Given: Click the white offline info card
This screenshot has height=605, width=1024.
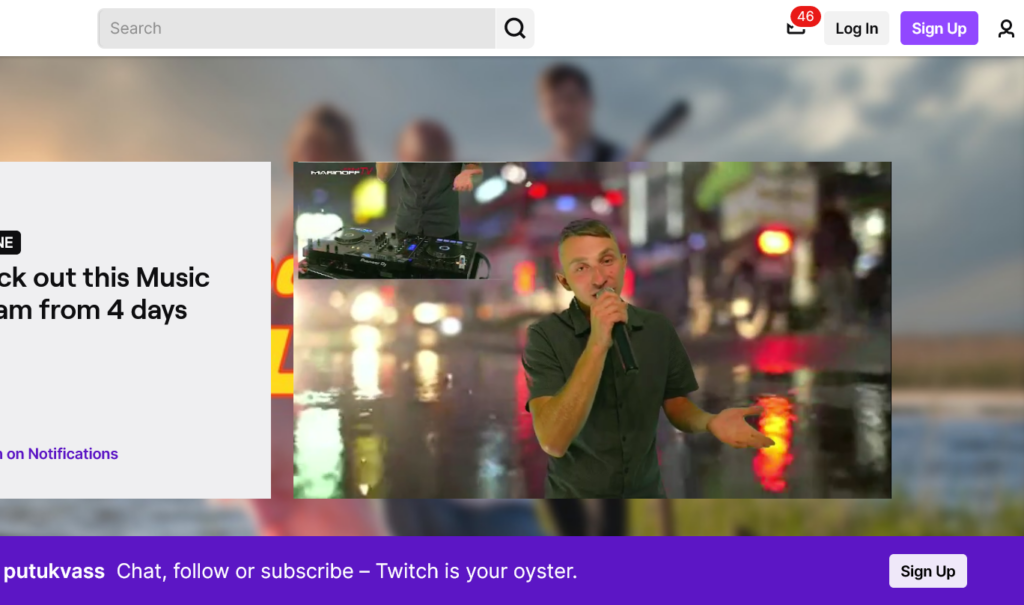Looking at the screenshot, I should click(x=135, y=380).
